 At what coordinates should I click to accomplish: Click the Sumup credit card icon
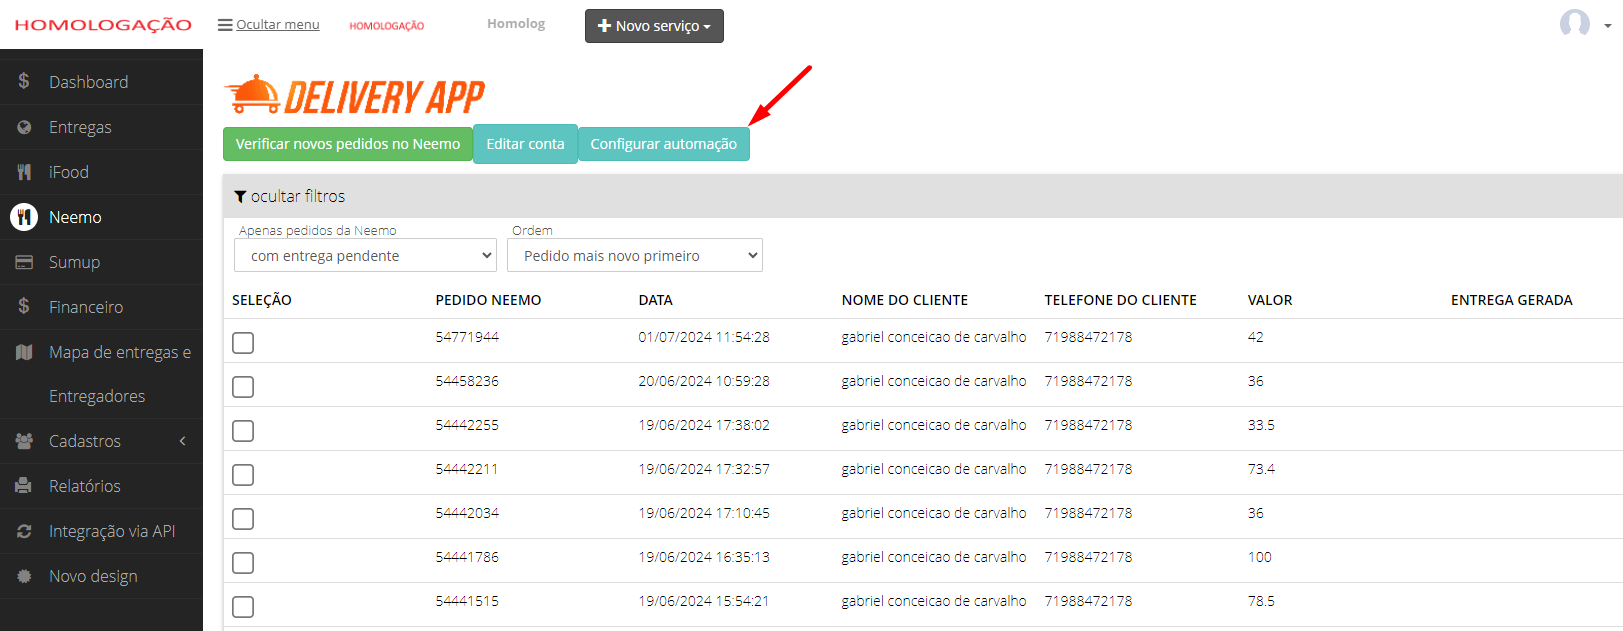pos(24,262)
